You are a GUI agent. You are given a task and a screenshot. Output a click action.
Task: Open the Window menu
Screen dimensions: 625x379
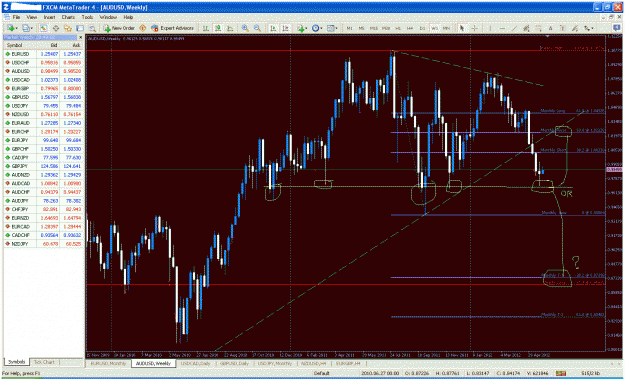point(108,18)
